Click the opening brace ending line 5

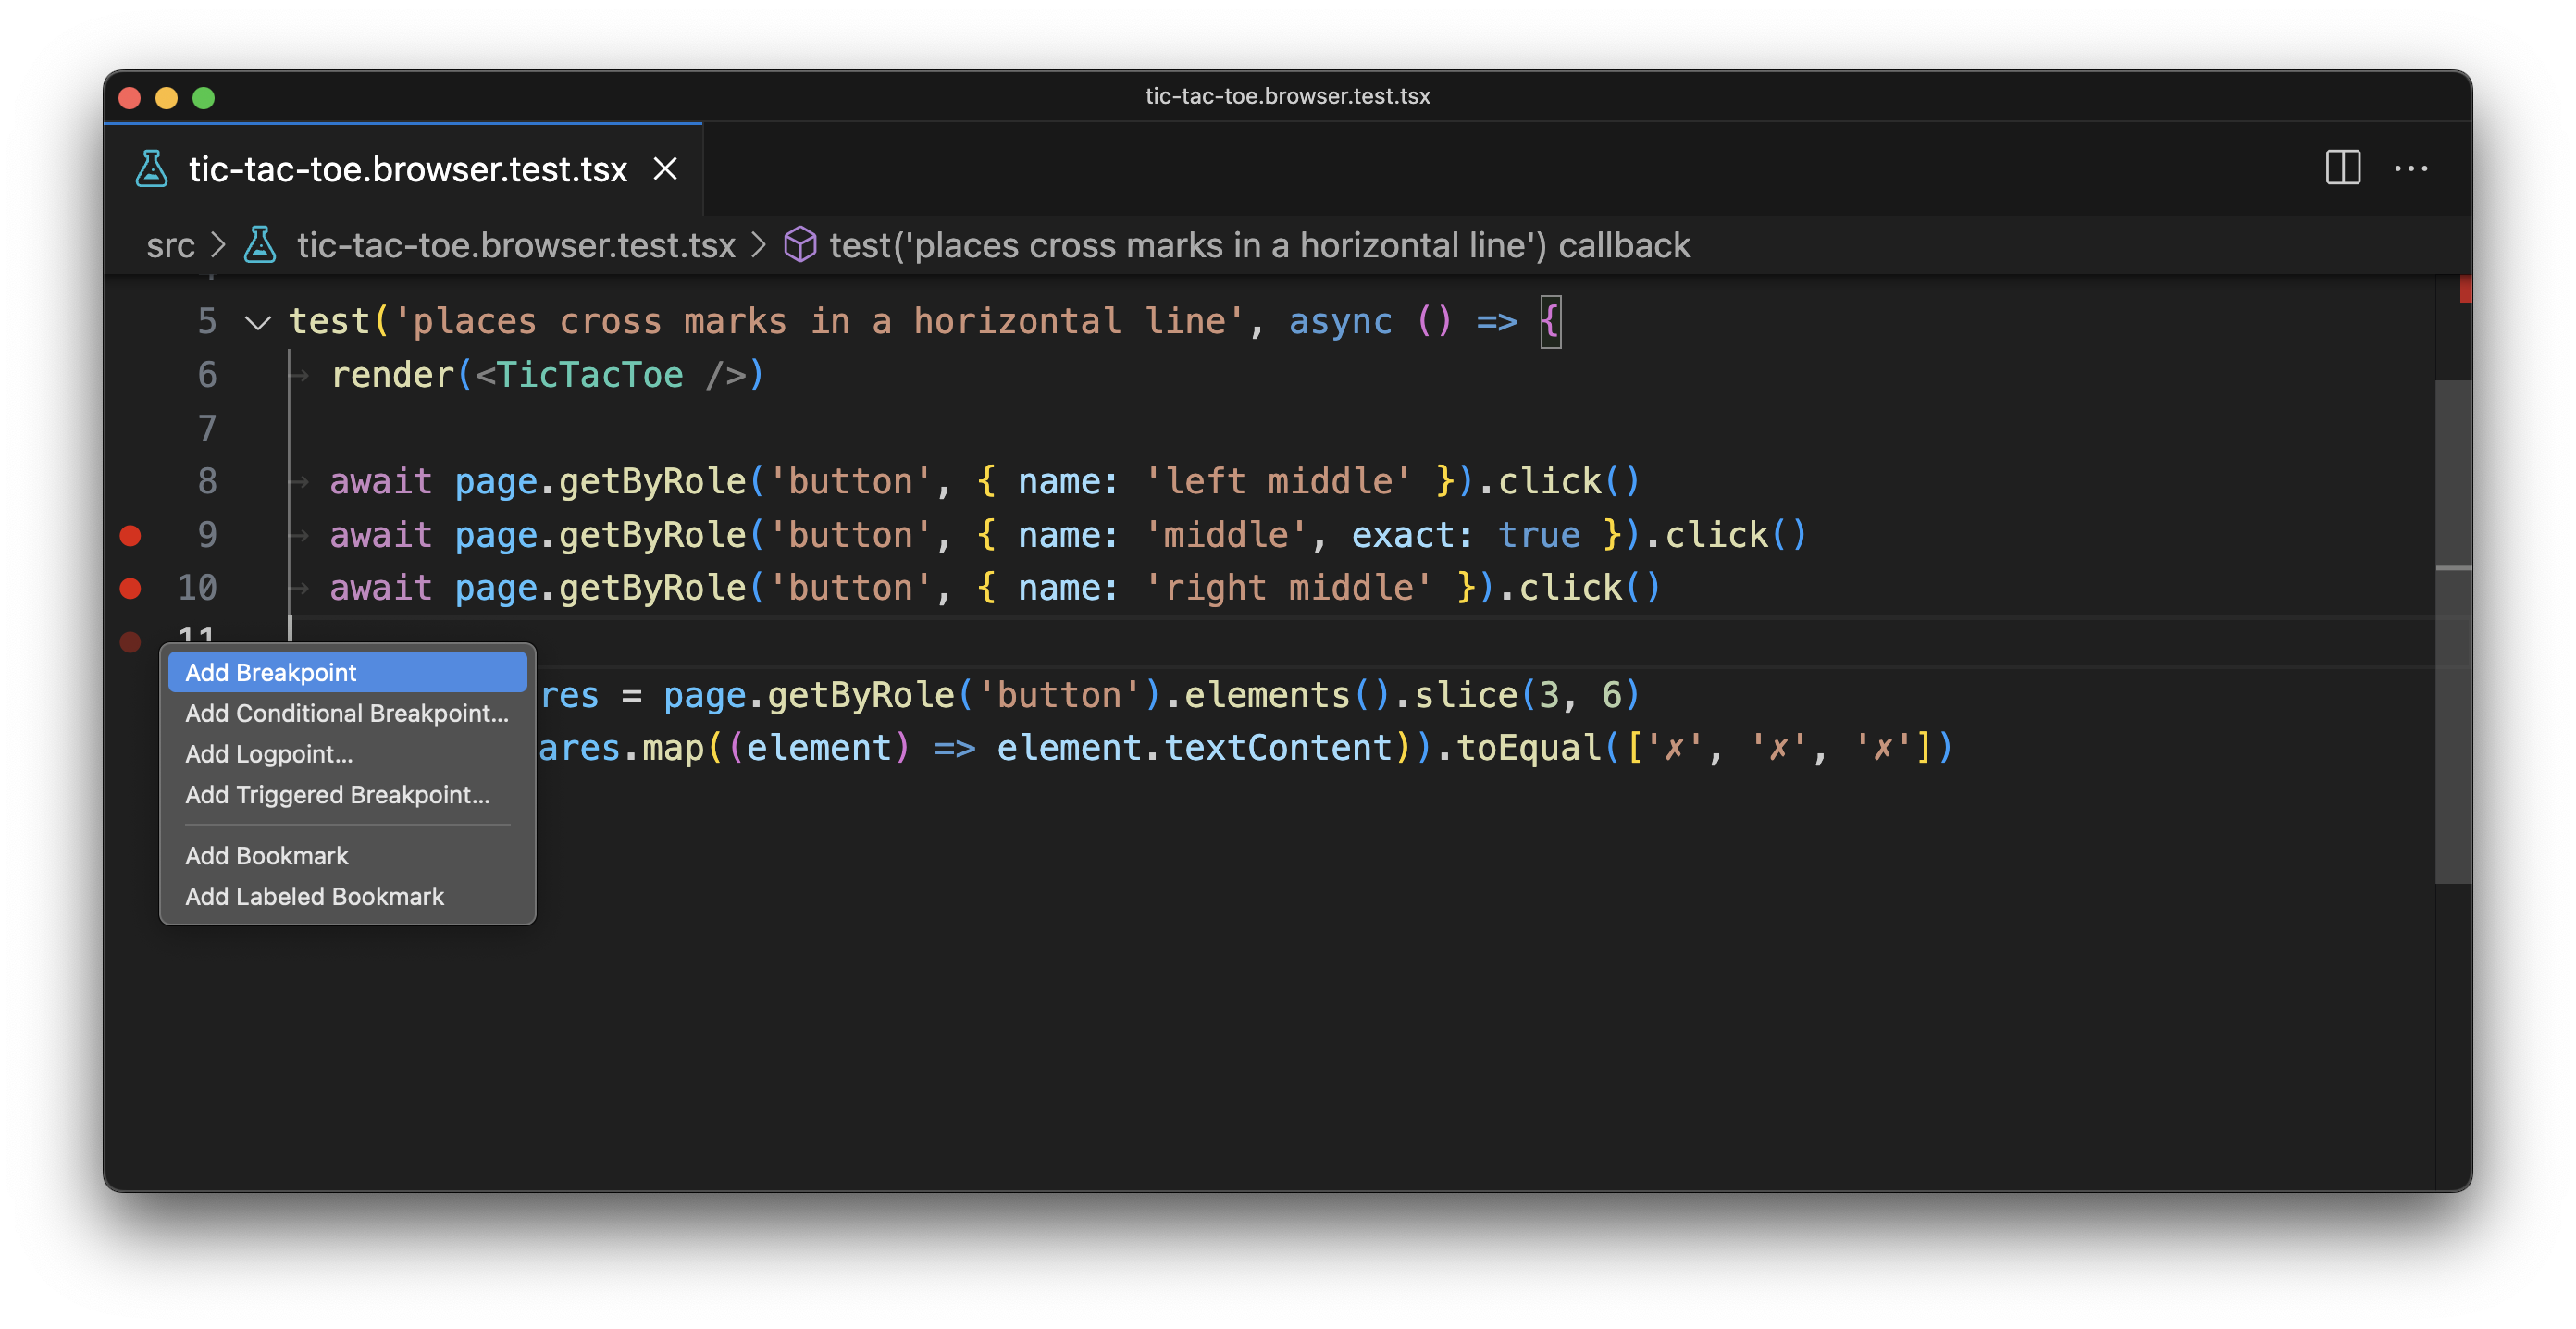(1549, 322)
